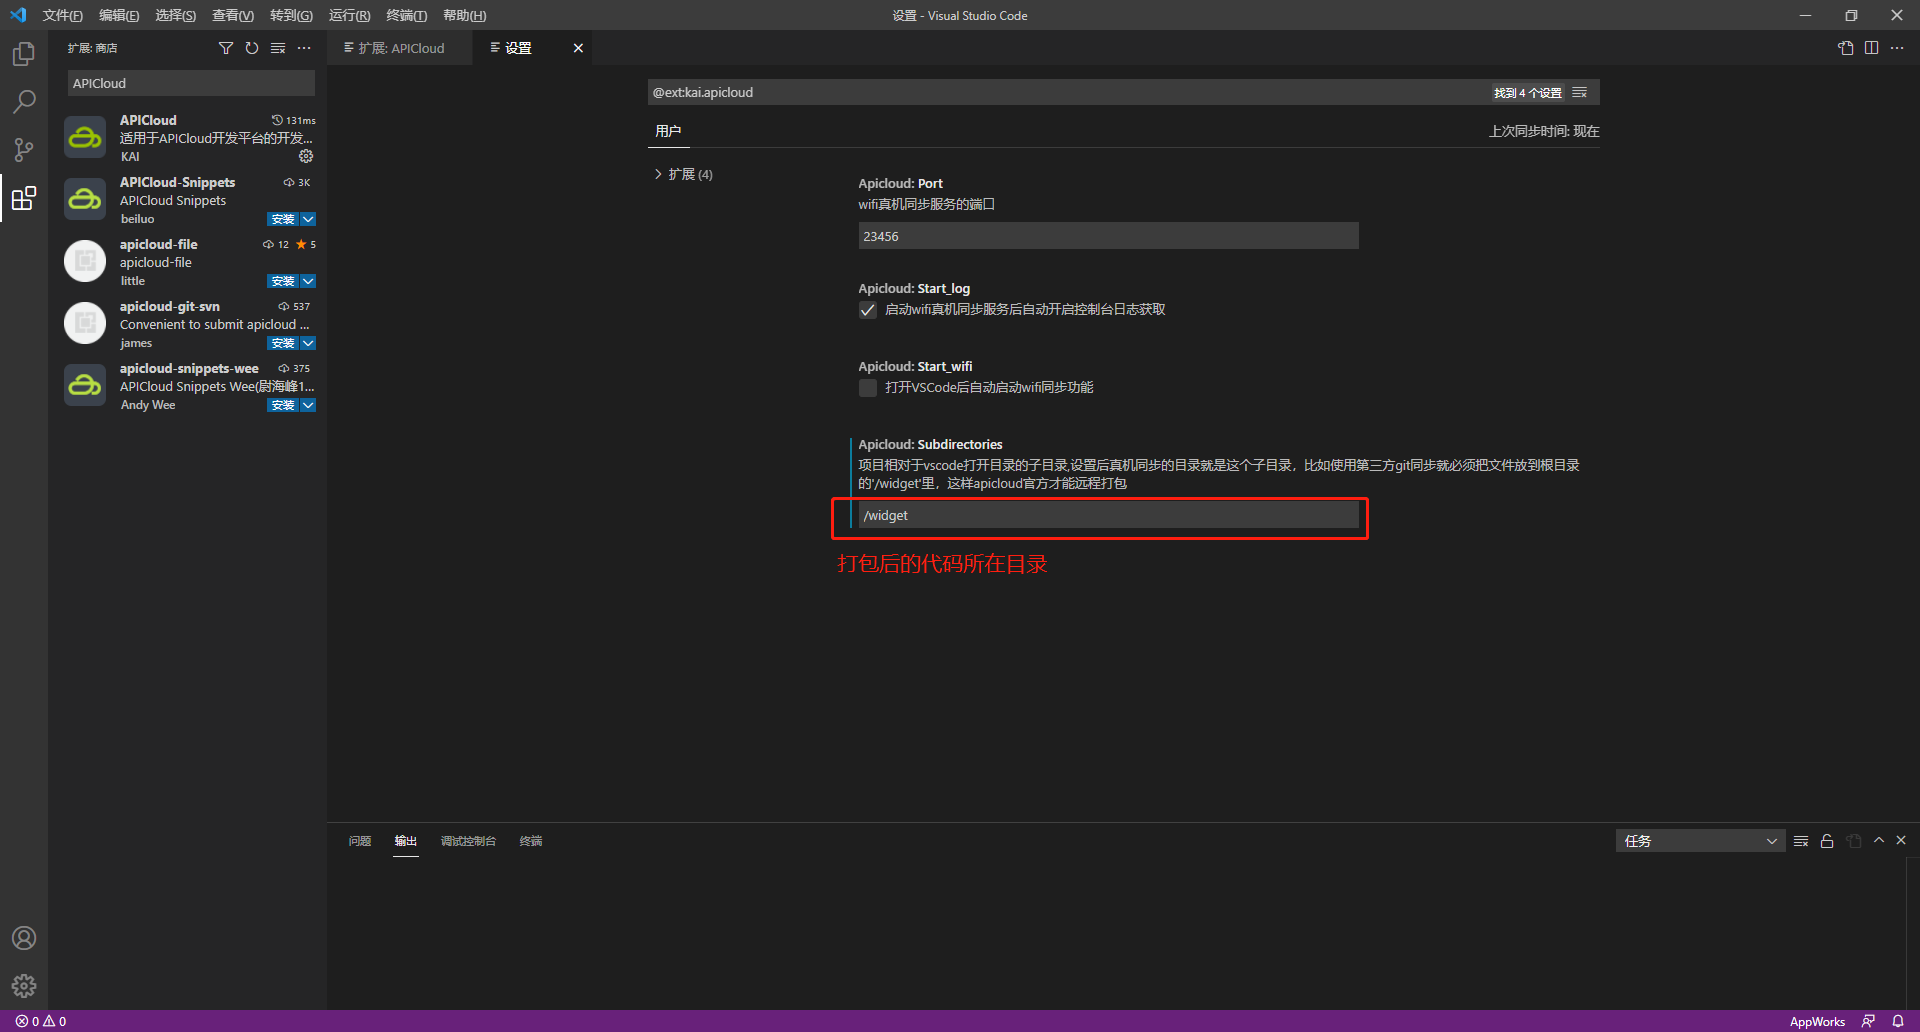Image resolution: width=1920 pixels, height=1032 pixels.
Task: Split the editor to the right
Action: [1871, 48]
